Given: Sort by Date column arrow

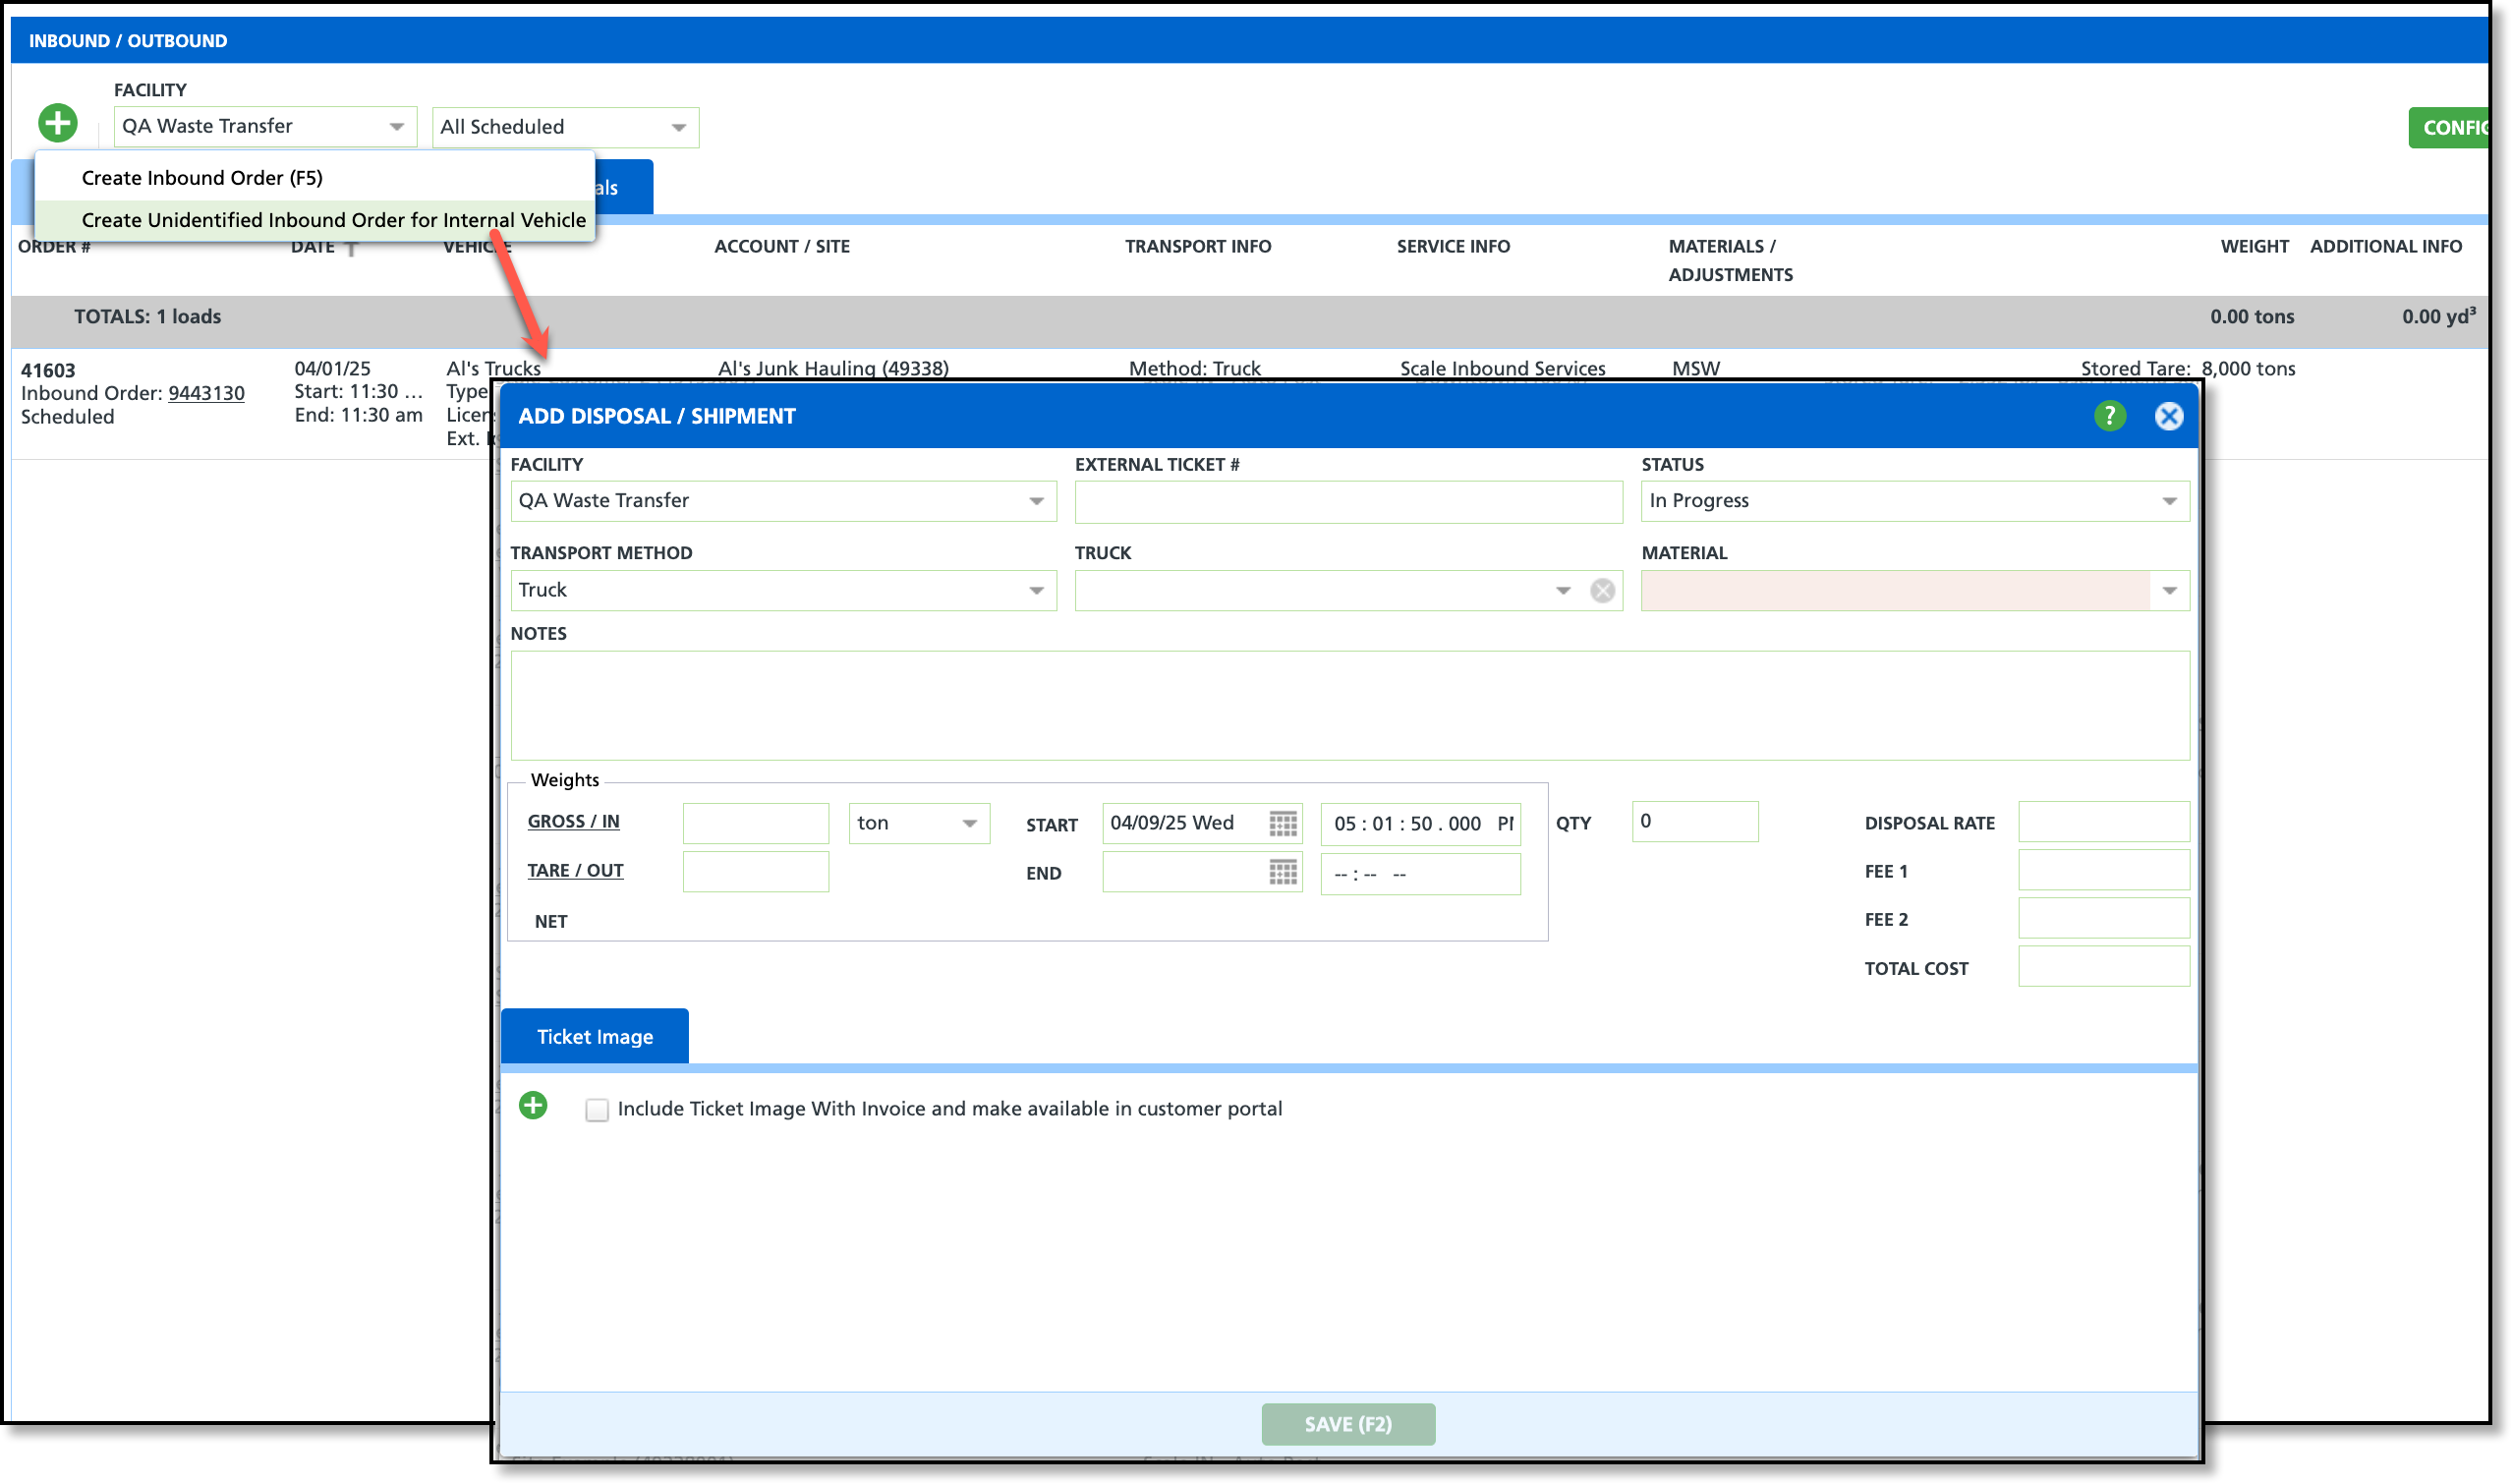Looking at the screenshot, I should click(351, 248).
